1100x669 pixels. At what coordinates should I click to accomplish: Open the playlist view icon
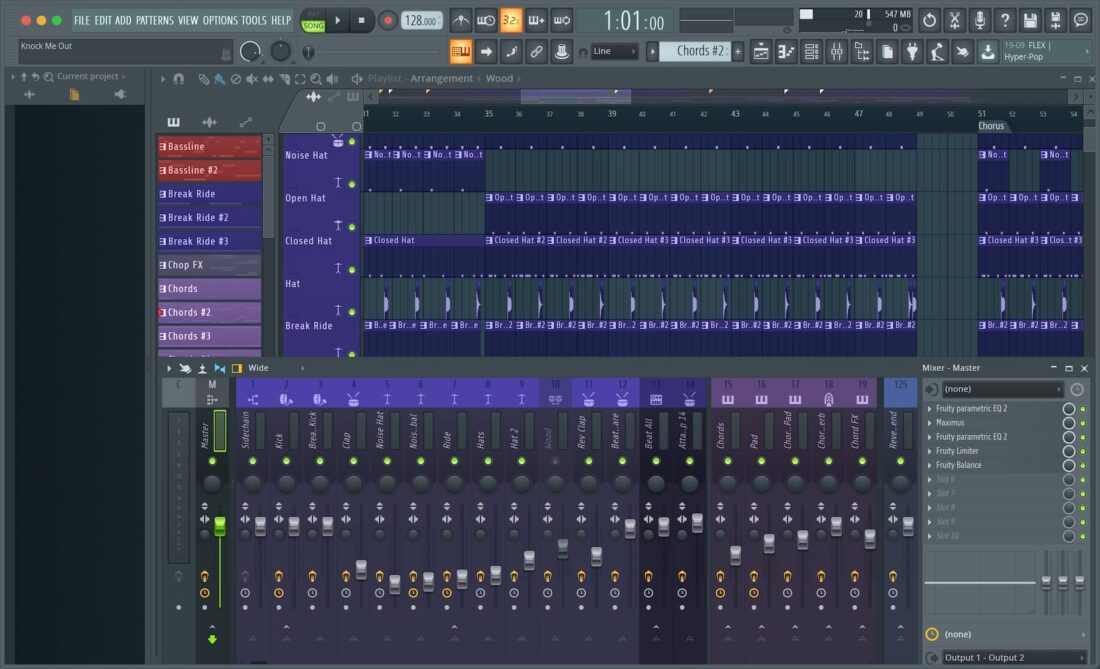761,51
